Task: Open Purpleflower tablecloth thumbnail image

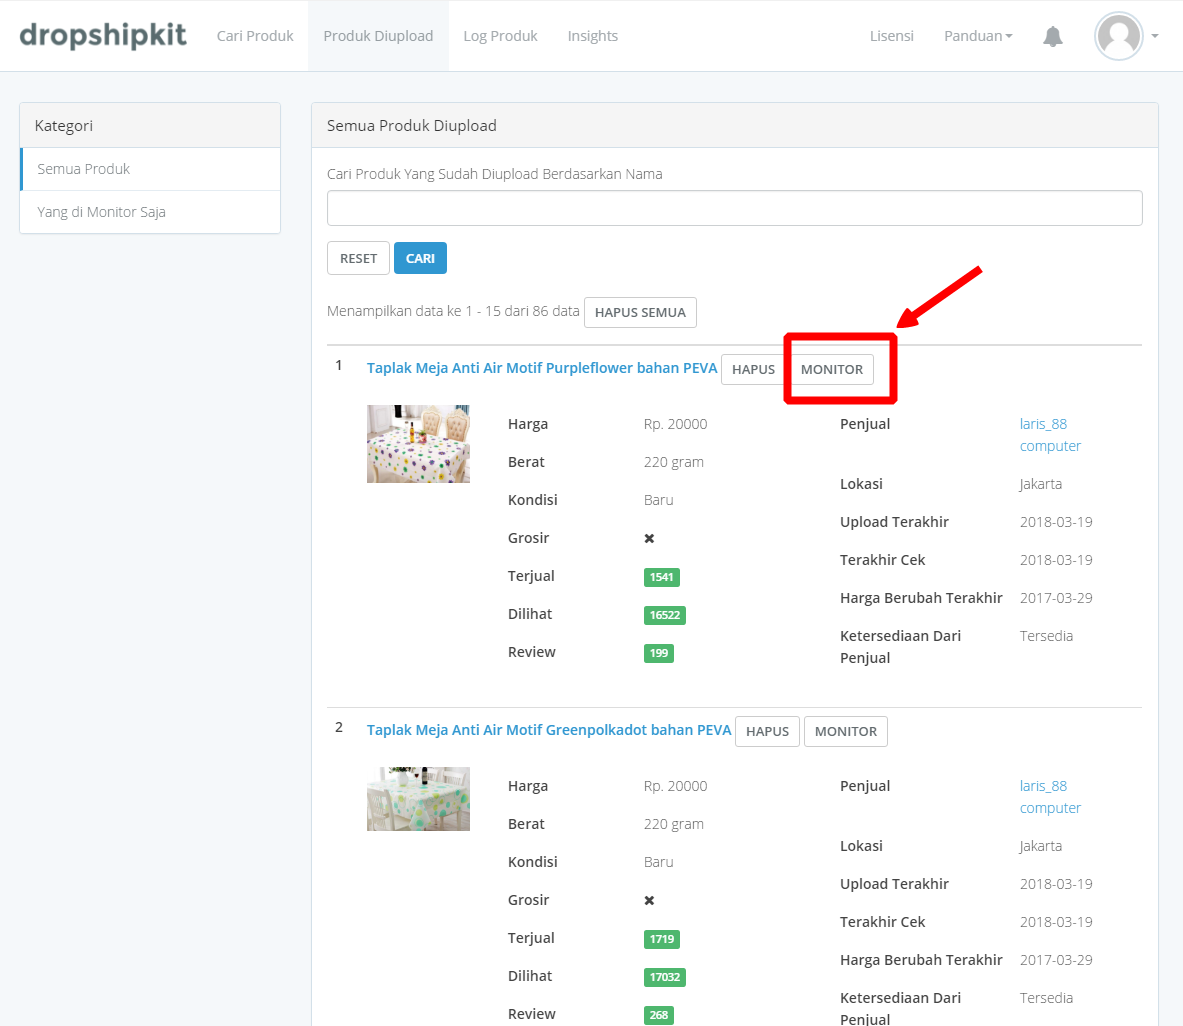Action: [418, 444]
